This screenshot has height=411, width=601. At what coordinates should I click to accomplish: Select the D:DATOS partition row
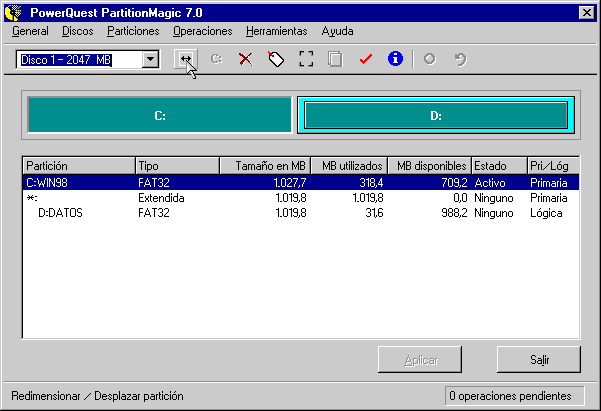coord(301,213)
